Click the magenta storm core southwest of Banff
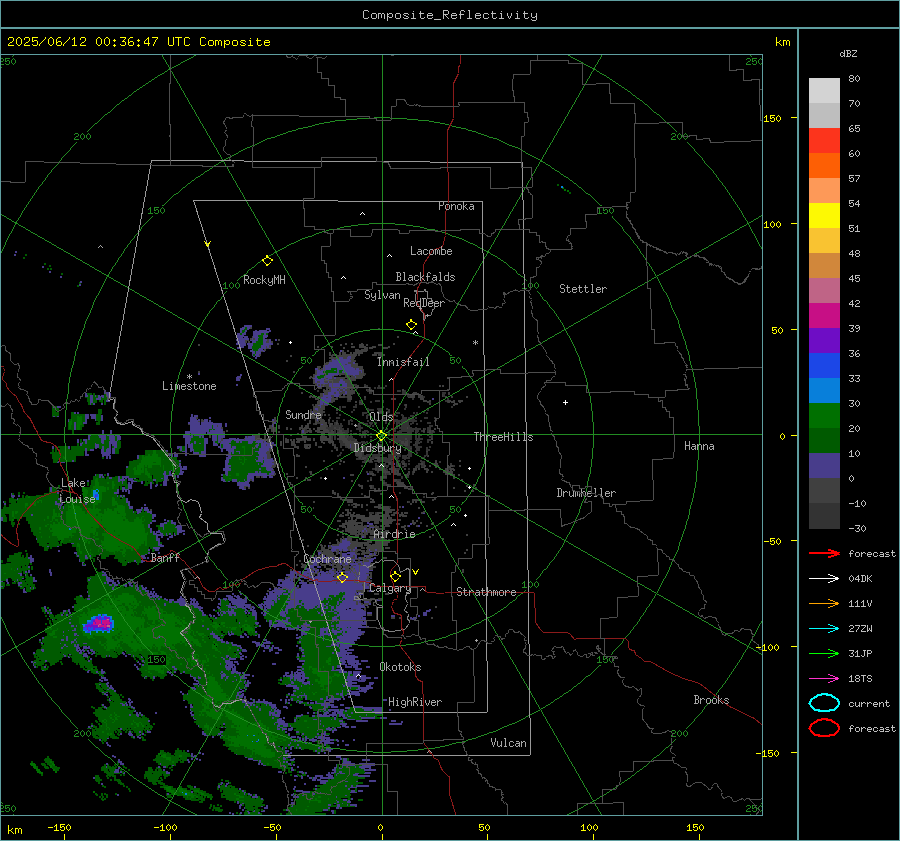The image size is (900, 841). pyautogui.click(x=102, y=622)
